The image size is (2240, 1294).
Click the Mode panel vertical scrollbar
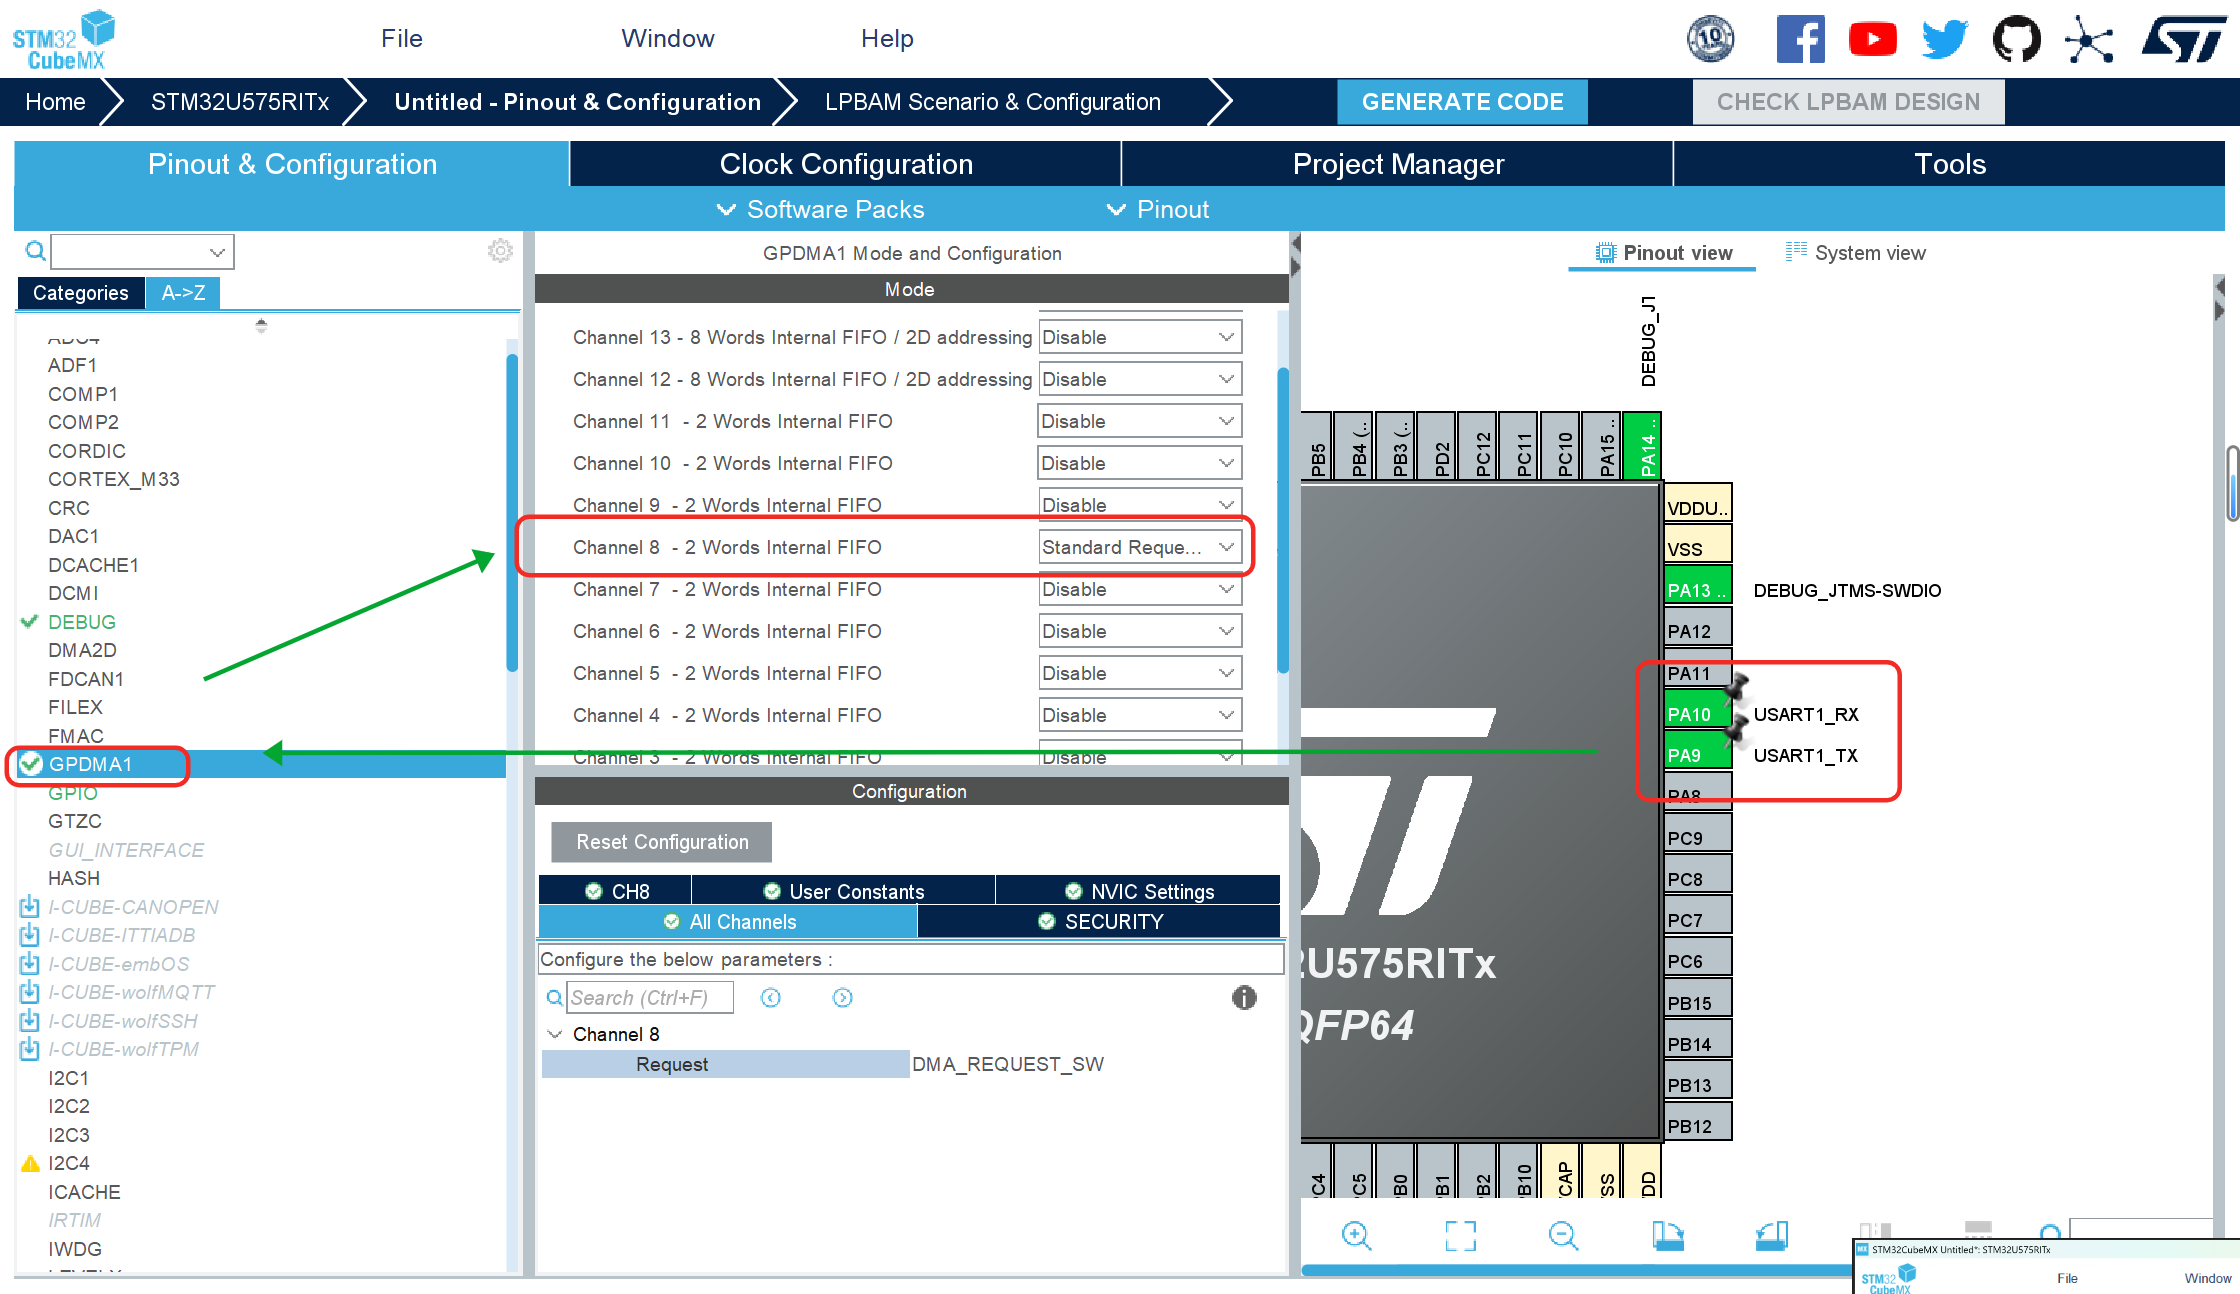tap(1283, 520)
